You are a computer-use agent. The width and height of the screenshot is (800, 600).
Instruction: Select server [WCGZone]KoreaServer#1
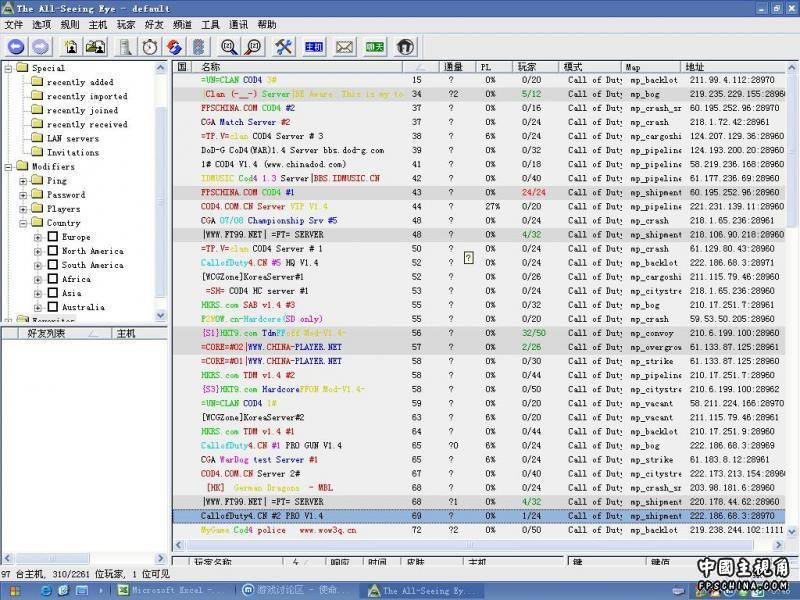click(479, 277)
